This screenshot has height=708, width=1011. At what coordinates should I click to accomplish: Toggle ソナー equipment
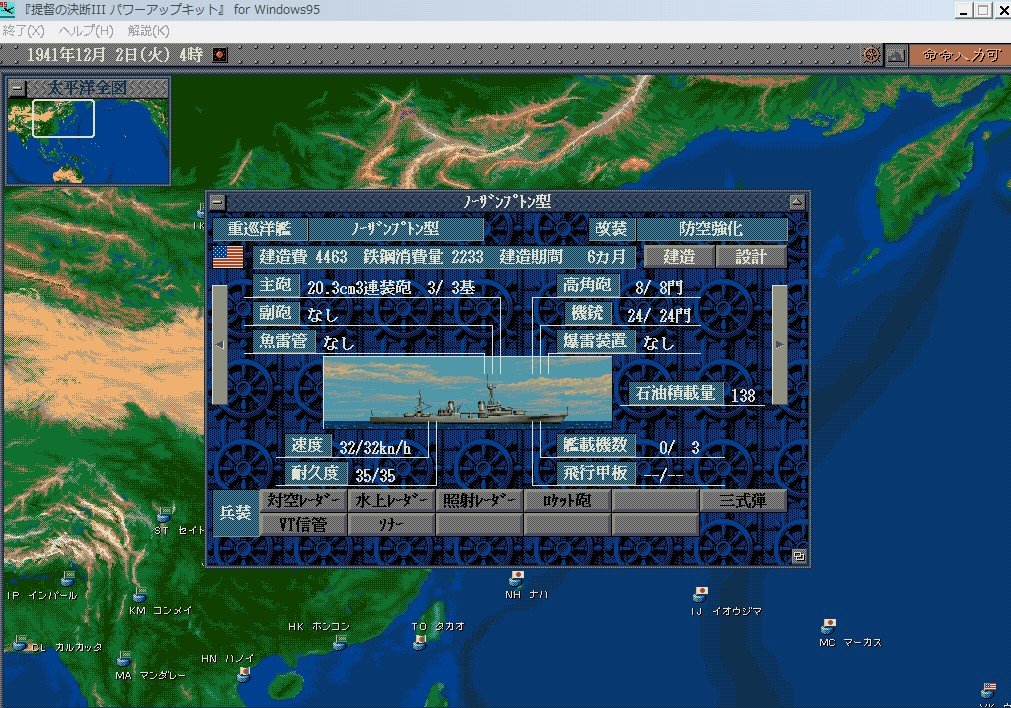click(x=391, y=524)
